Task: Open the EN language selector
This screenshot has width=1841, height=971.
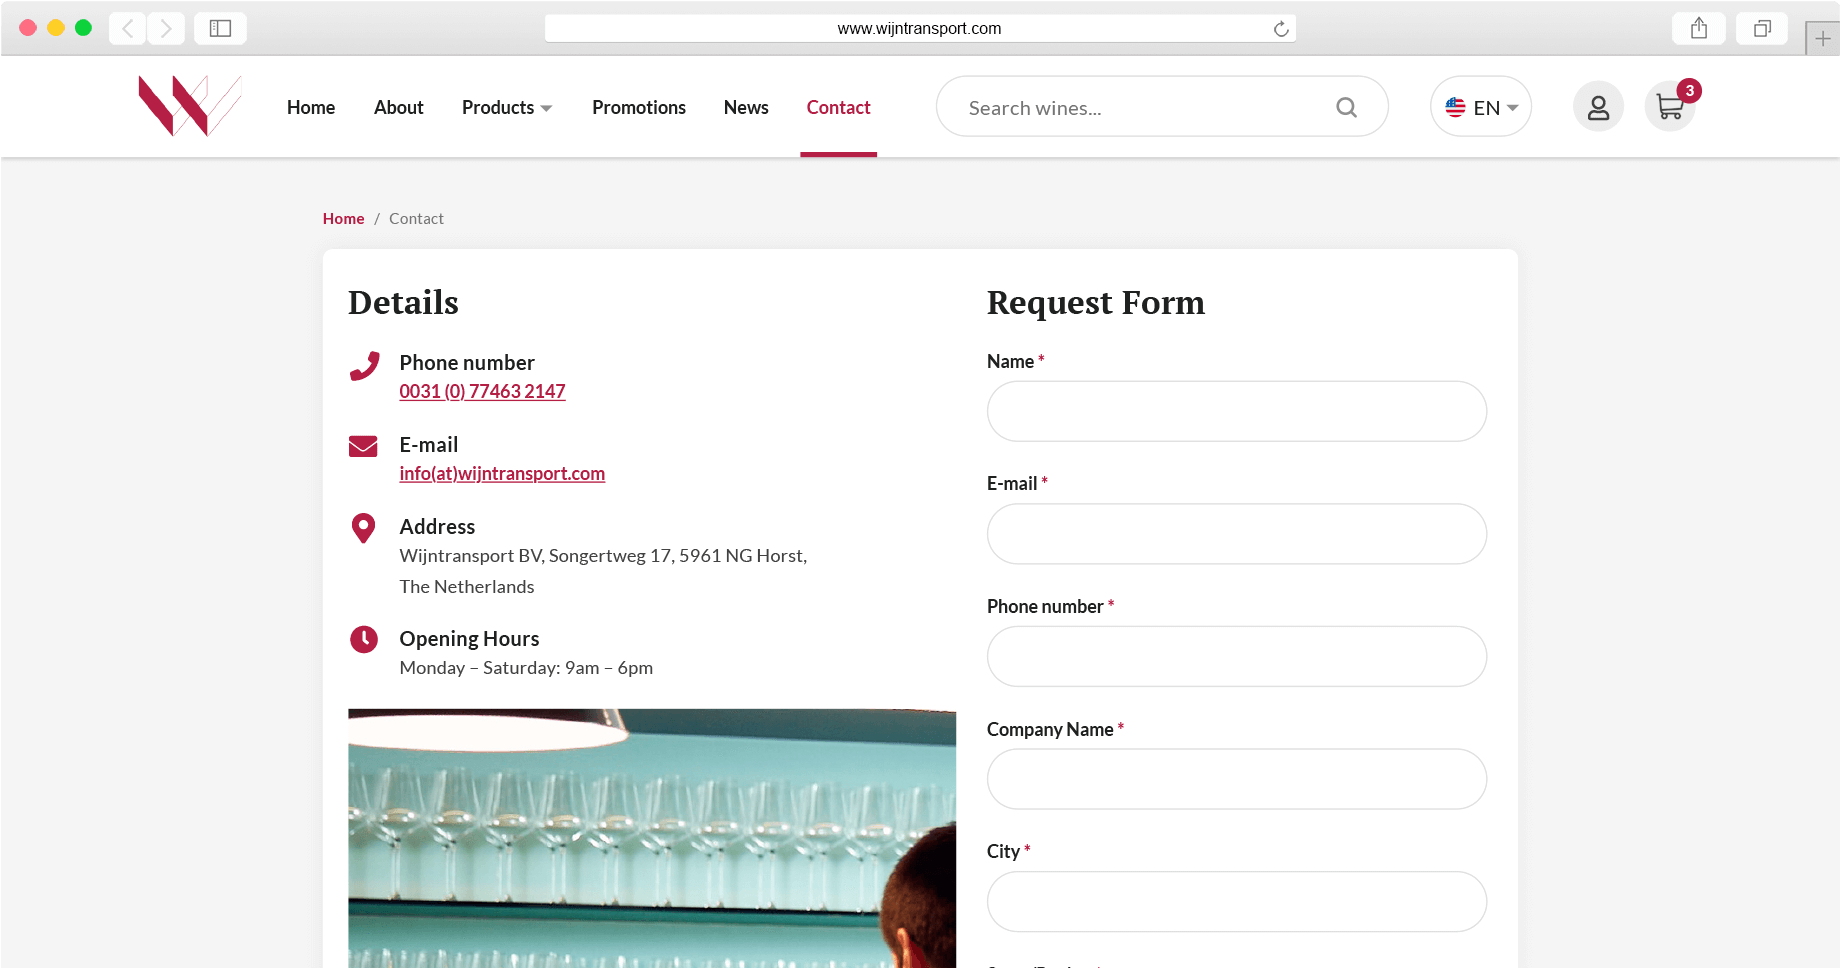Action: tap(1480, 107)
